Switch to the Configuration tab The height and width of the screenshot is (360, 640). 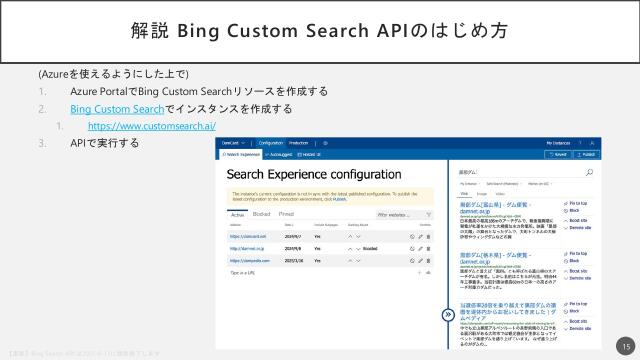point(271,143)
